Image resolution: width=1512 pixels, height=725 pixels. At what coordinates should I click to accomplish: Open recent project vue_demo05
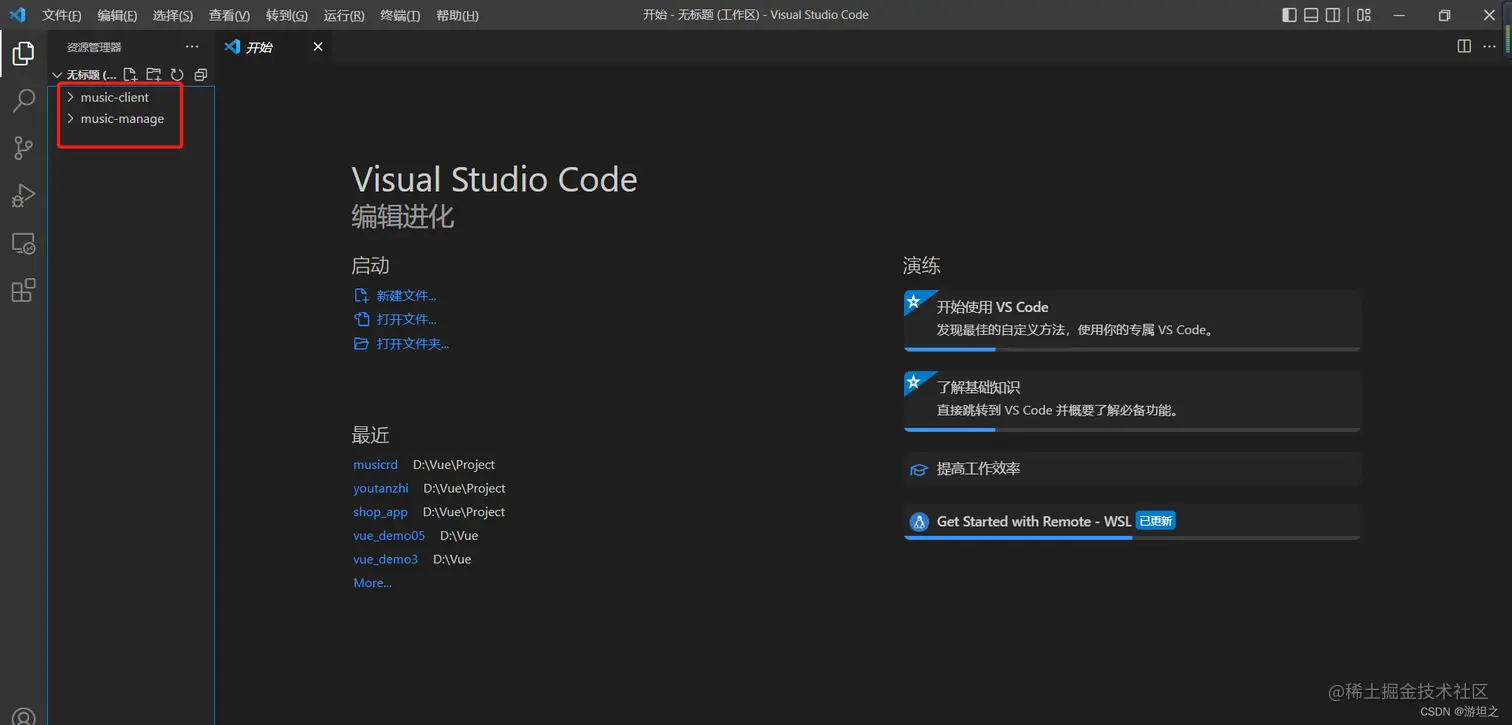point(389,536)
